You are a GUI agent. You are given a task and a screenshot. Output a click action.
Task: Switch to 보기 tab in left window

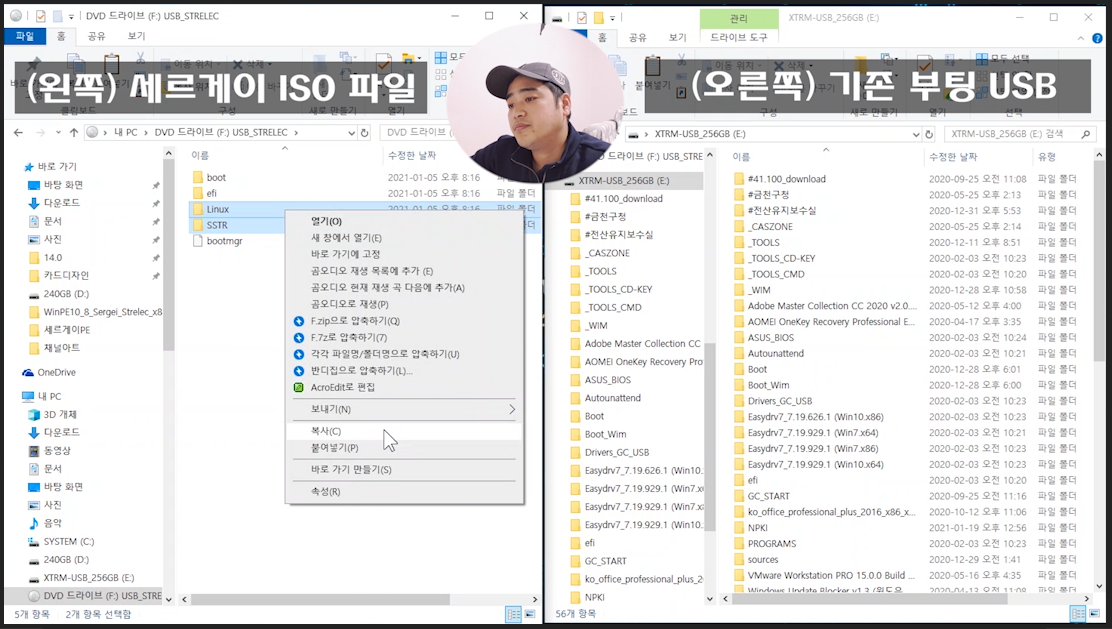(x=136, y=36)
